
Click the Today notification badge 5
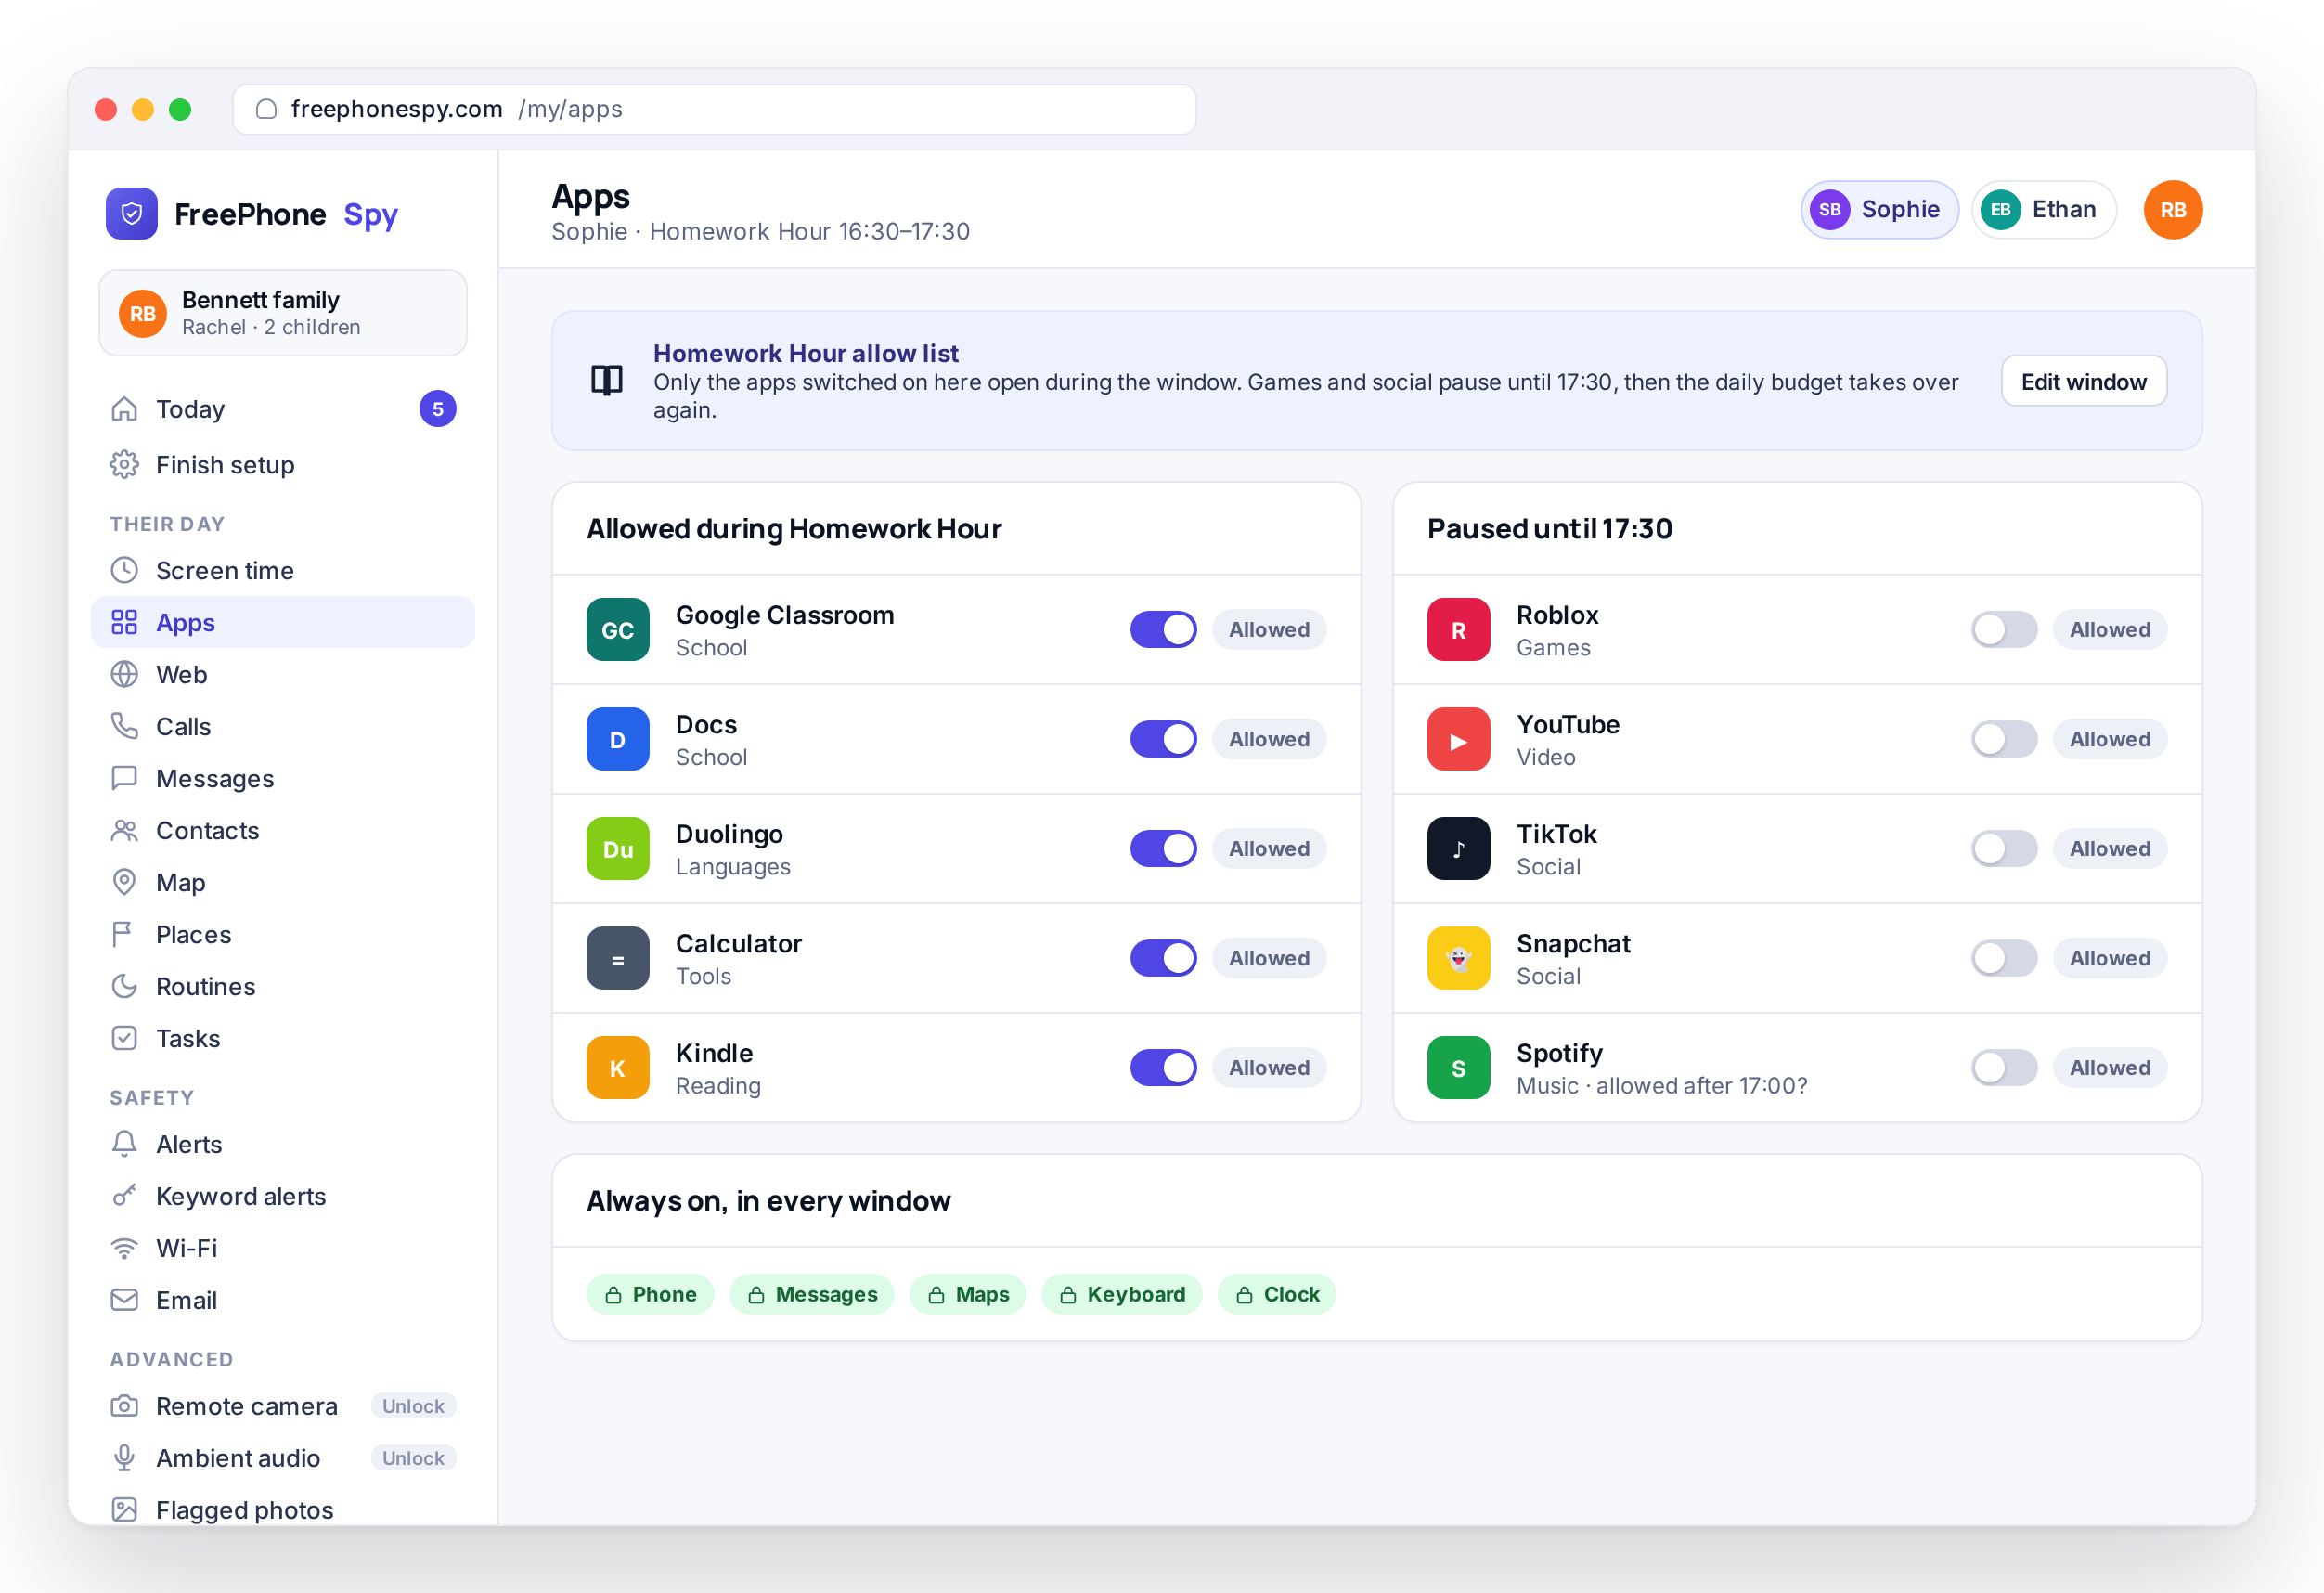[438, 409]
